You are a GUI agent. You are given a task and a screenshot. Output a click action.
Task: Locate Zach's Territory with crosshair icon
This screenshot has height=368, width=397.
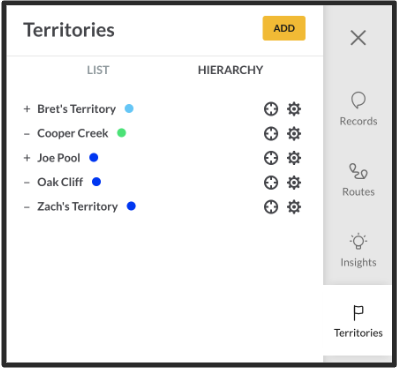coord(271,207)
